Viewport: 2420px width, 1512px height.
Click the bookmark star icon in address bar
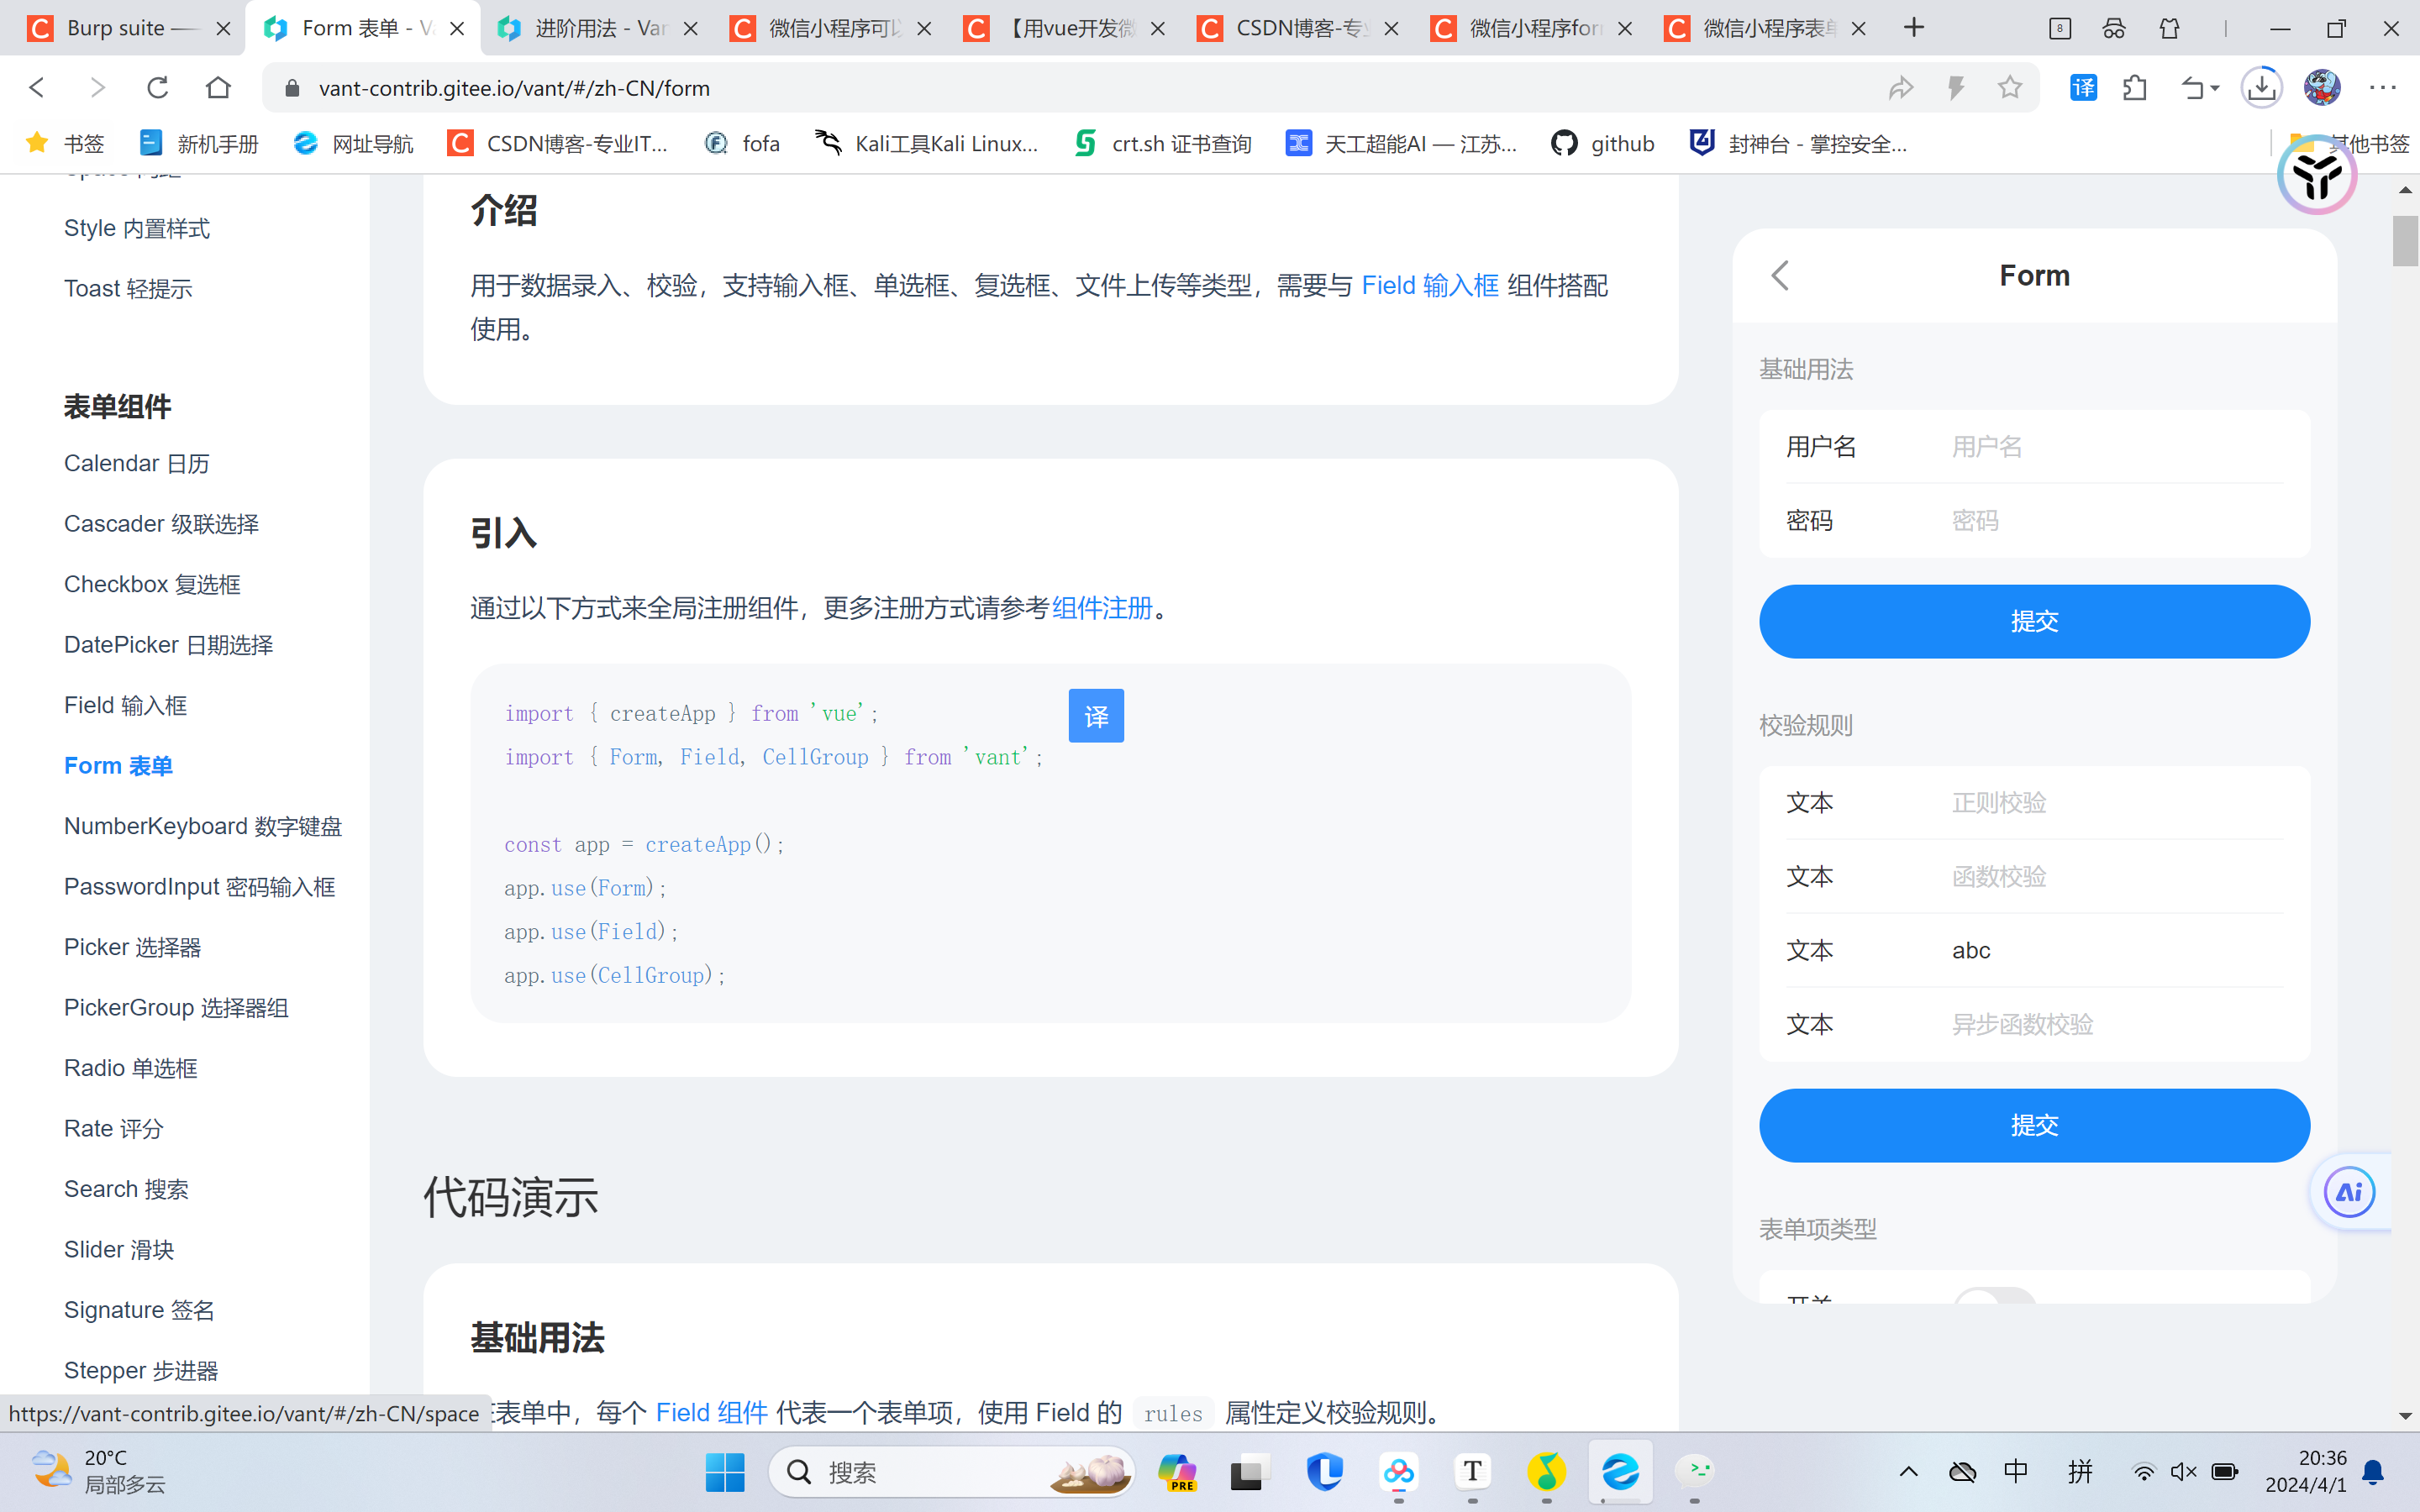coord(2009,88)
